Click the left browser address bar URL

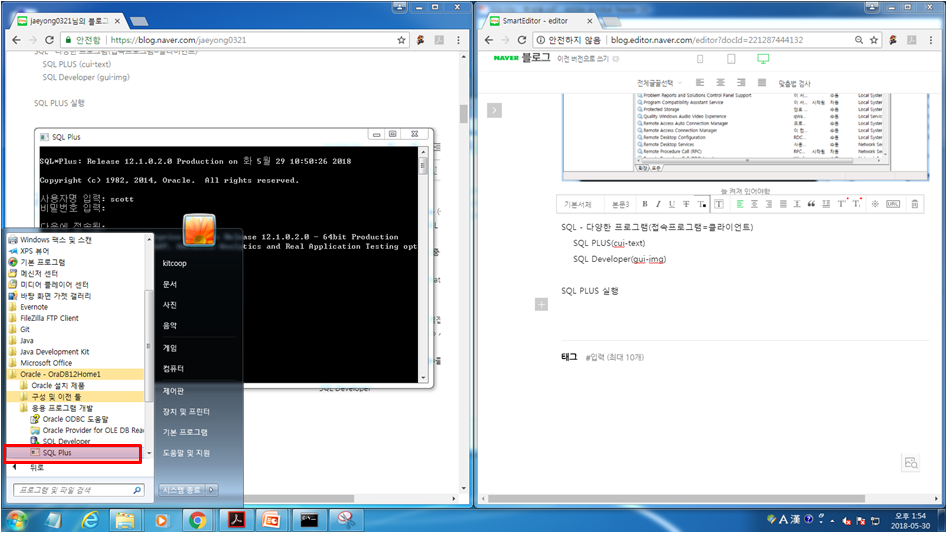point(178,40)
